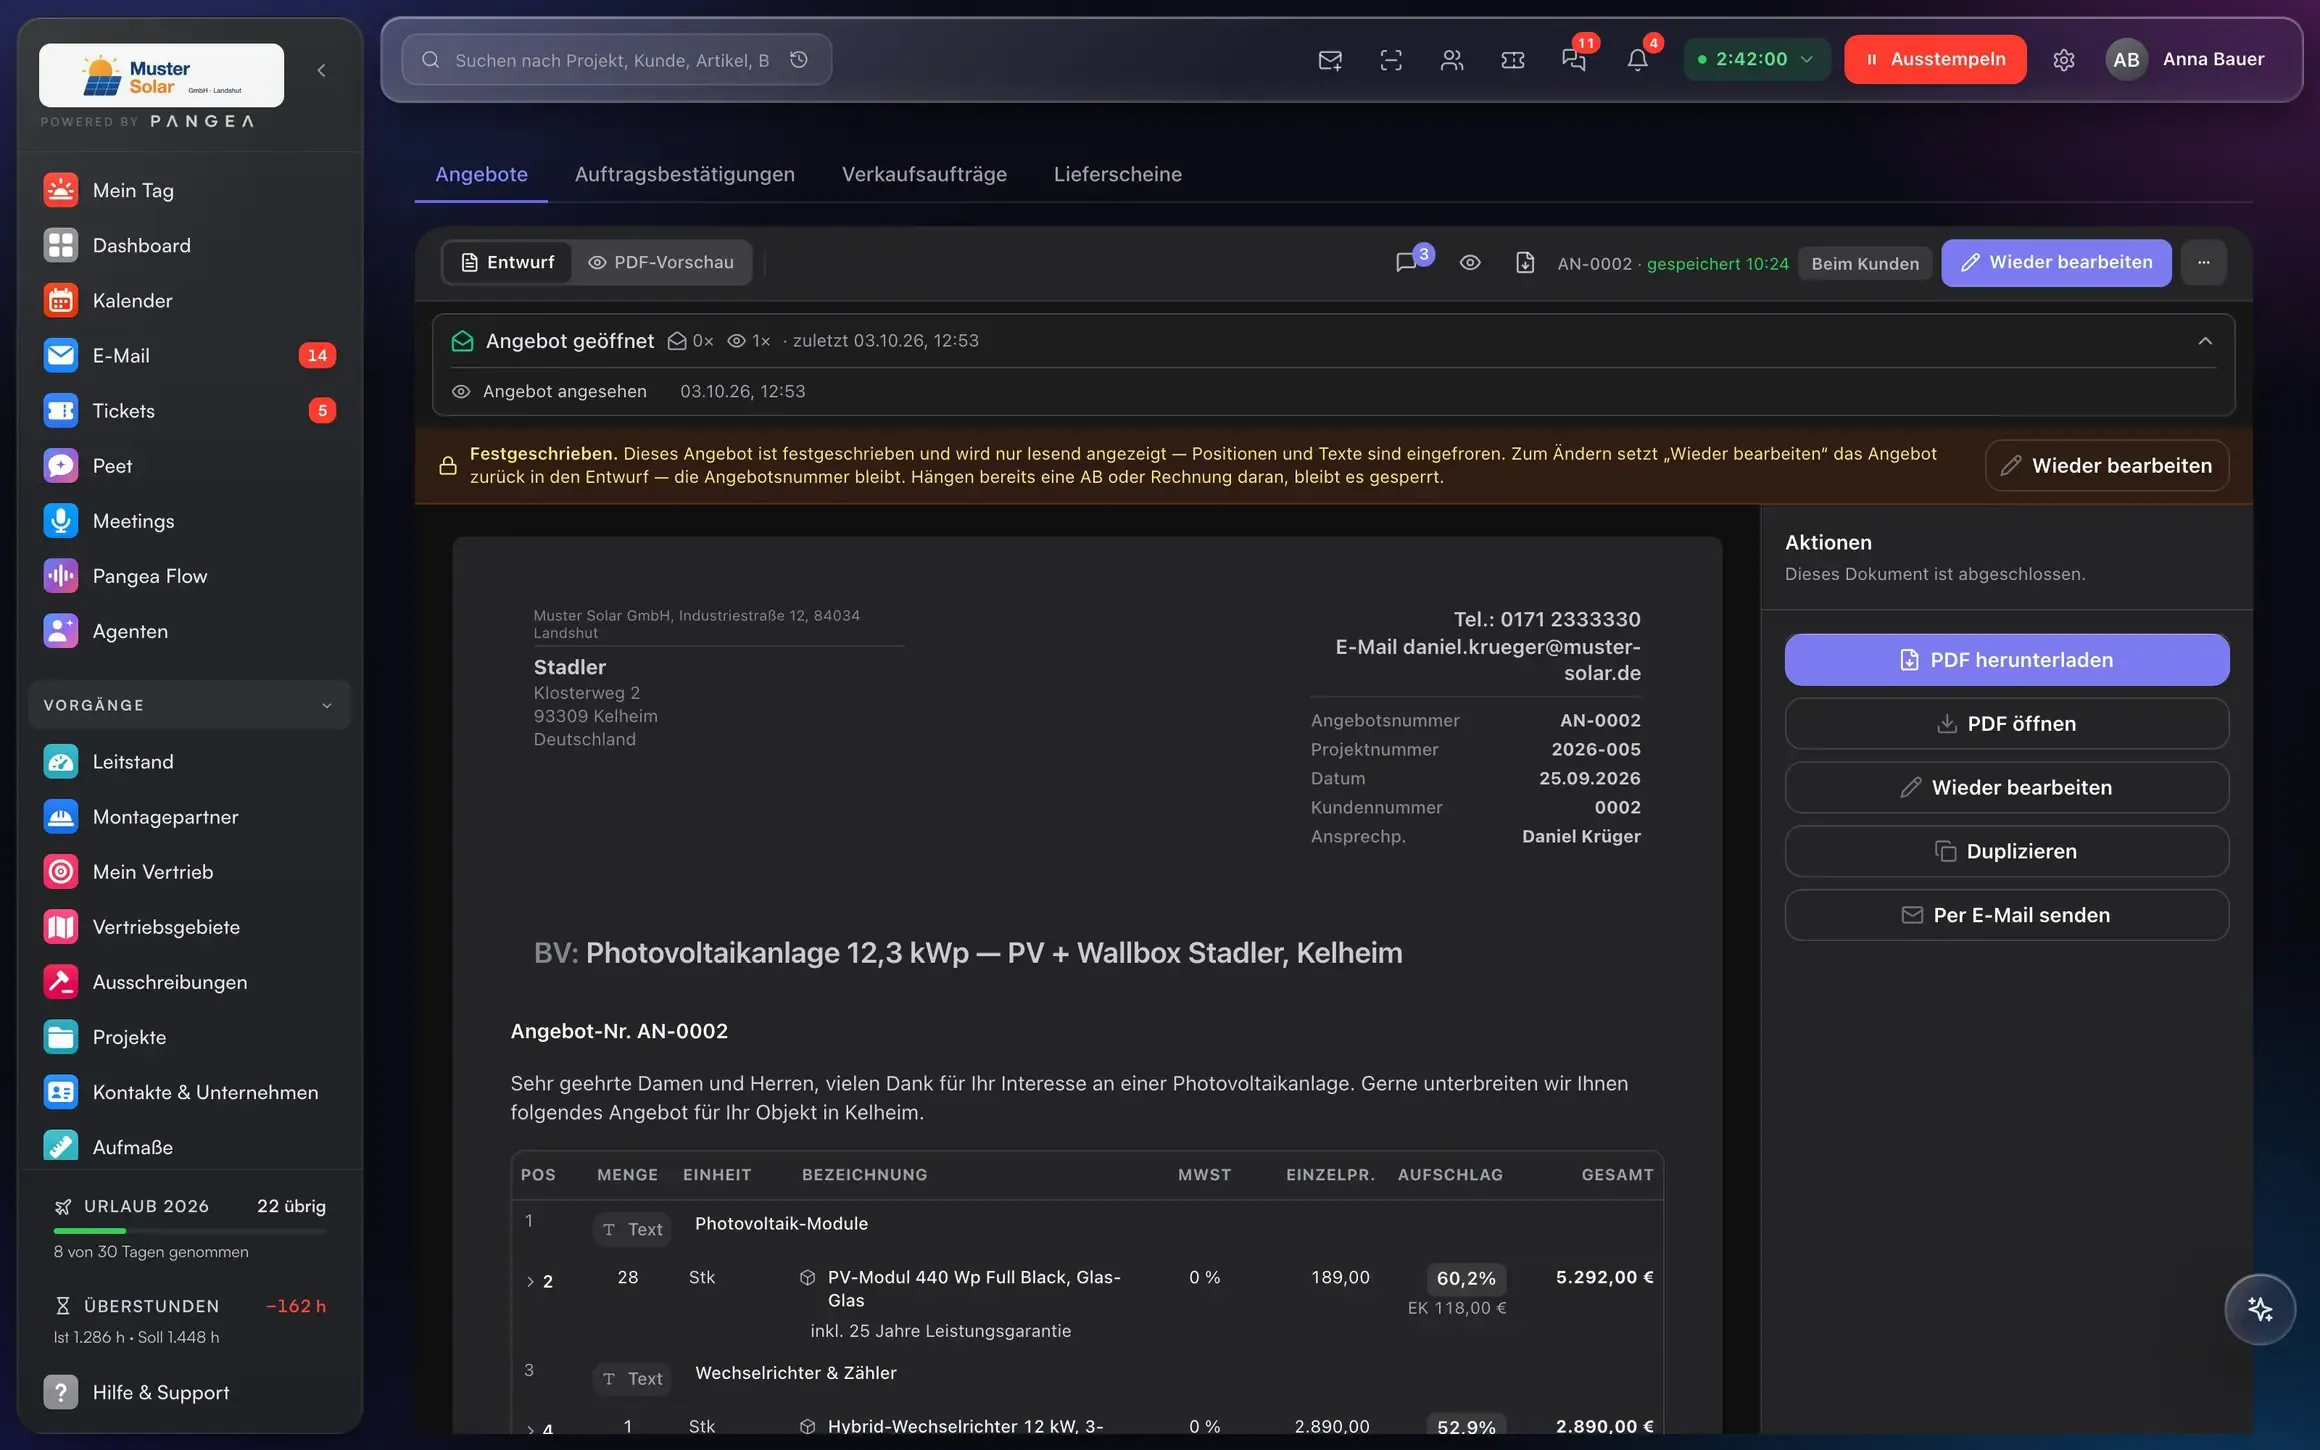Click the Ausstempeln button
Viewport: 2320px width, 1450px height.
click(x=1935, y=59)
